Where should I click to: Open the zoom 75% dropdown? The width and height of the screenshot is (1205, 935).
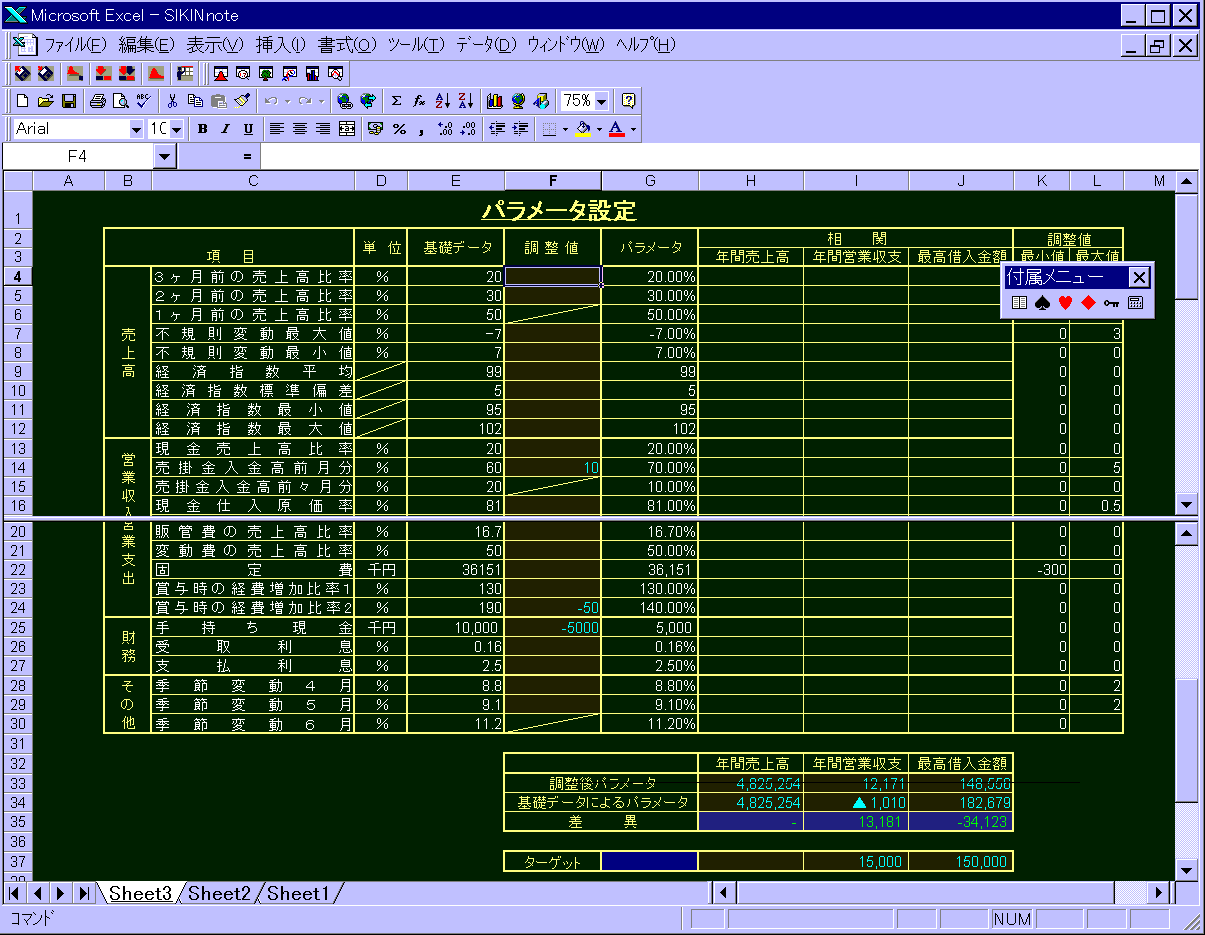(x=601, y=101)
